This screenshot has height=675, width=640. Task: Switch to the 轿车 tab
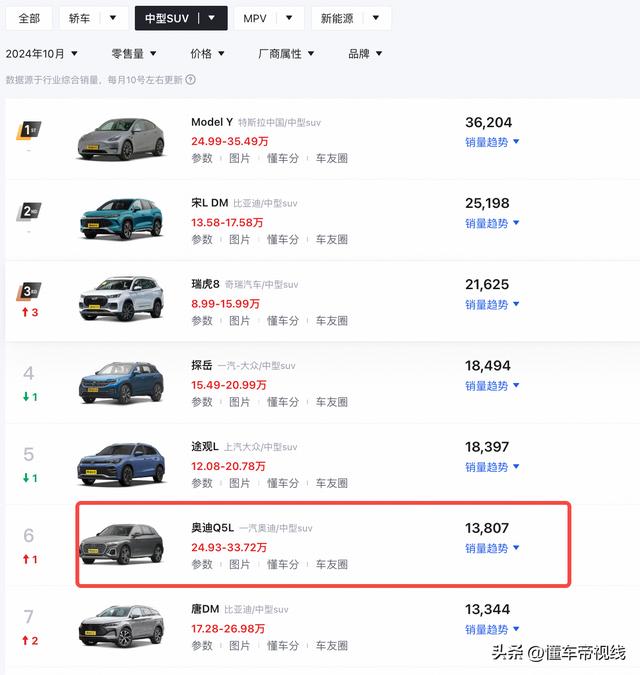point(93,18)
